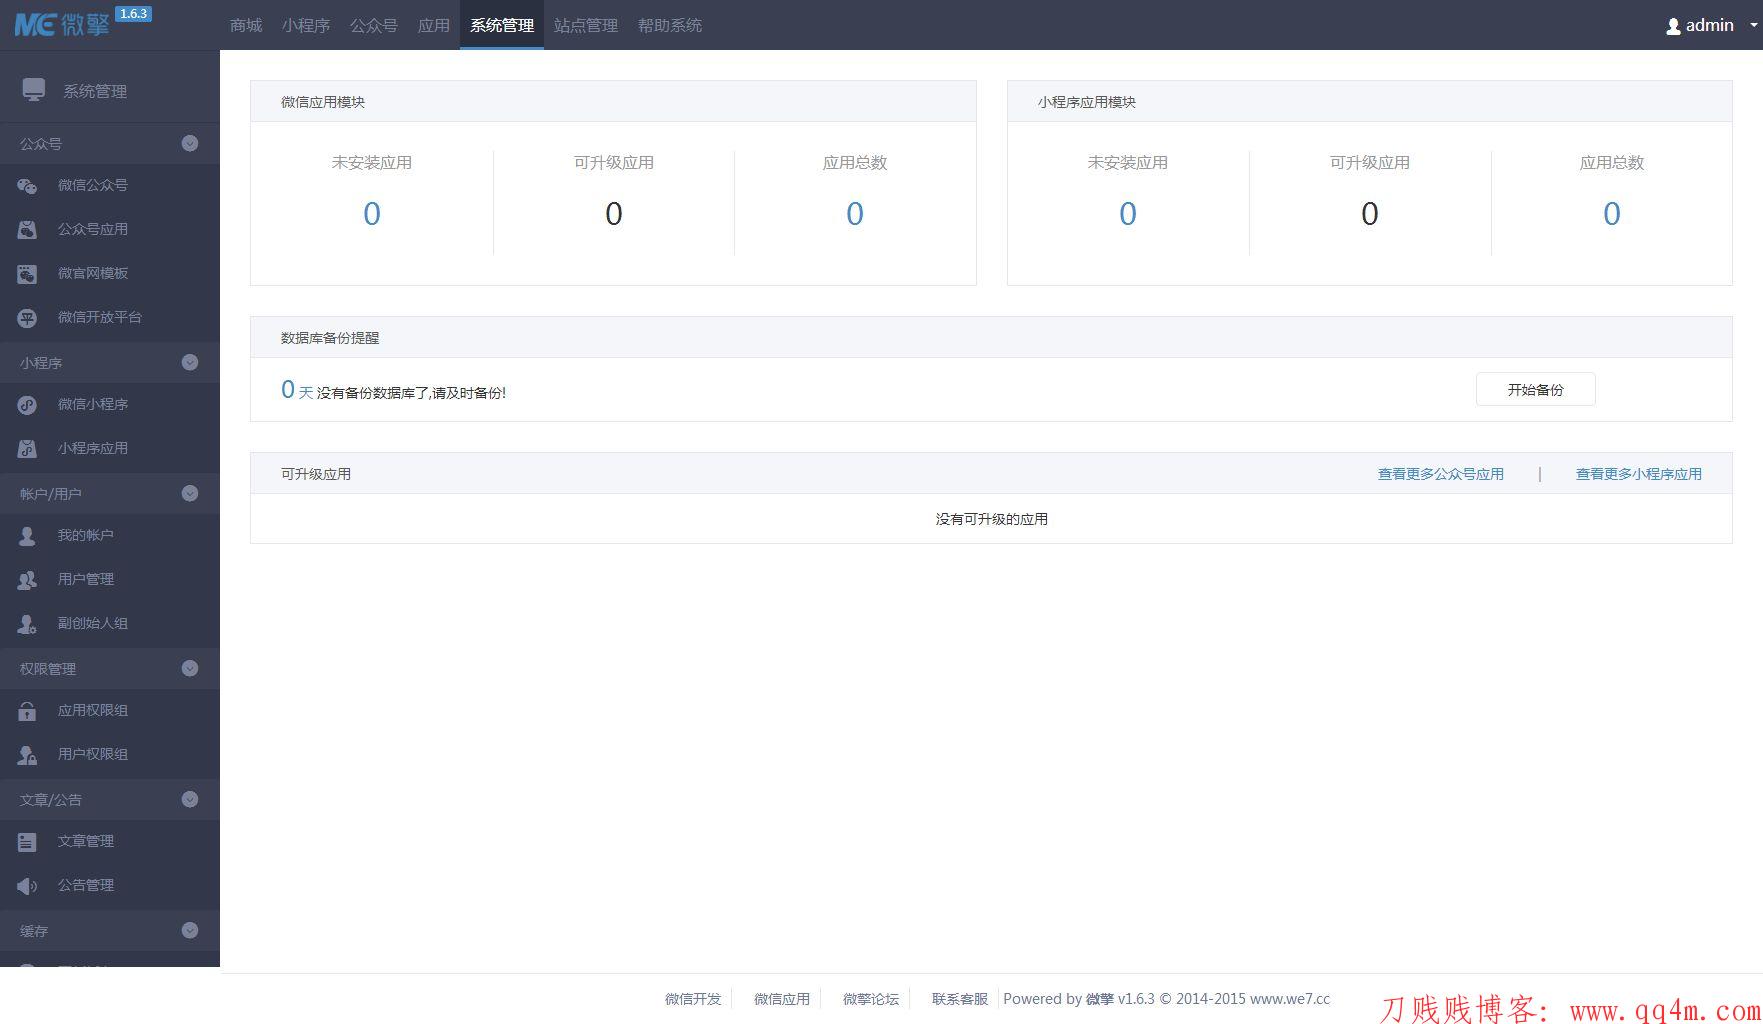This screenshot has height=1024, width=1763.
Task: Click the 微信小程序 sidebar icon
Action: [27, 405]
